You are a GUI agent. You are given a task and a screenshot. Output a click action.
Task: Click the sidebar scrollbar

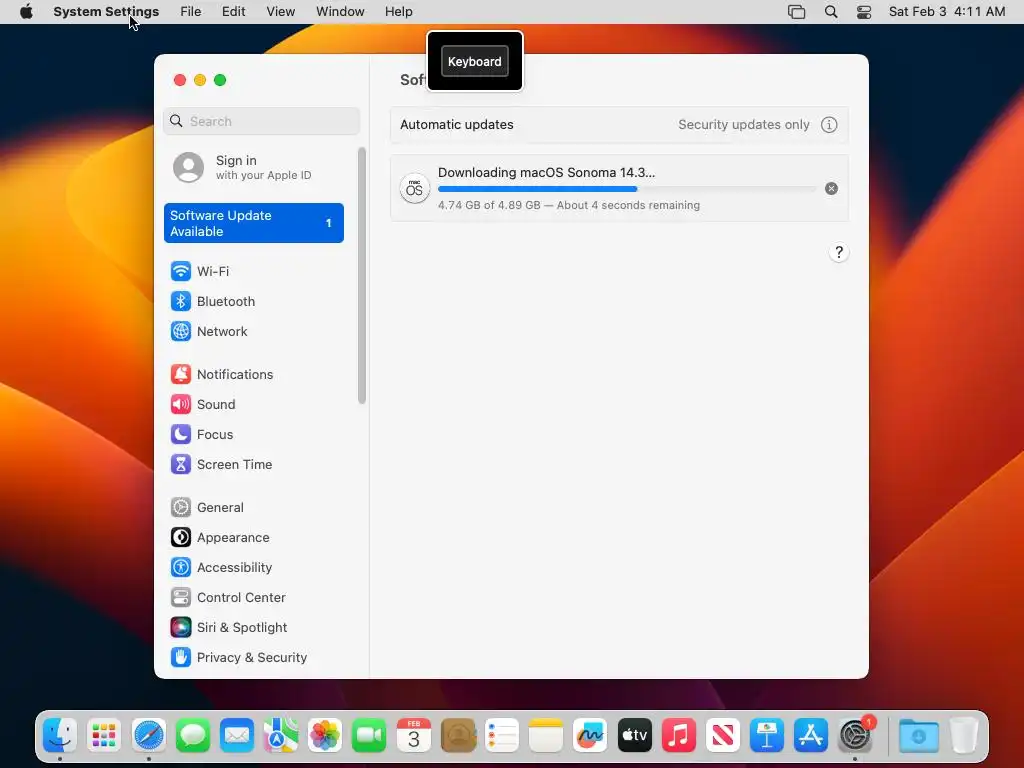362,276
